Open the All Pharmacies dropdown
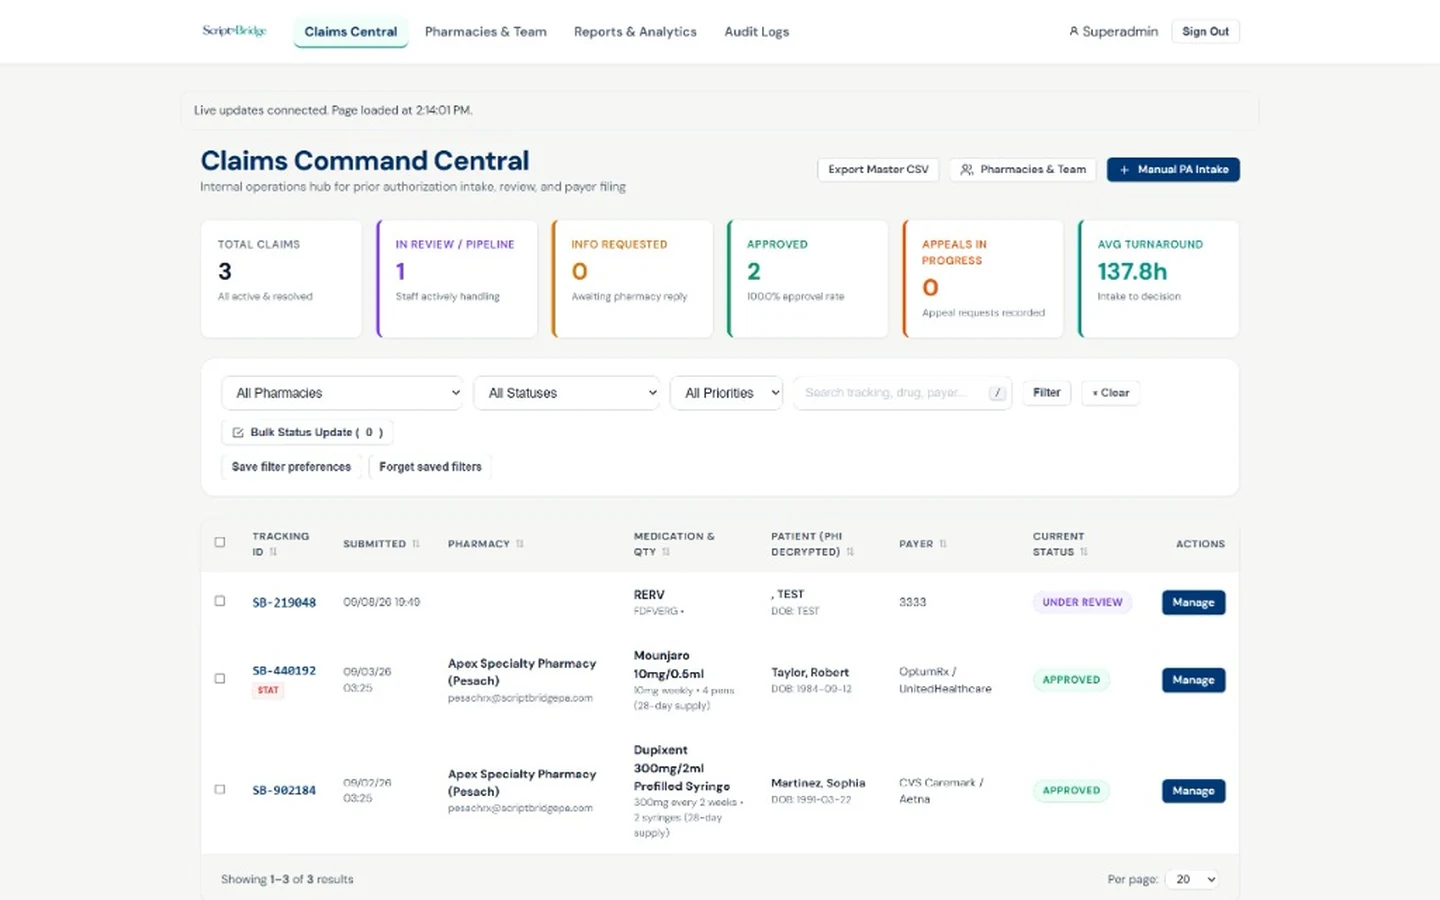 (342, 393)
